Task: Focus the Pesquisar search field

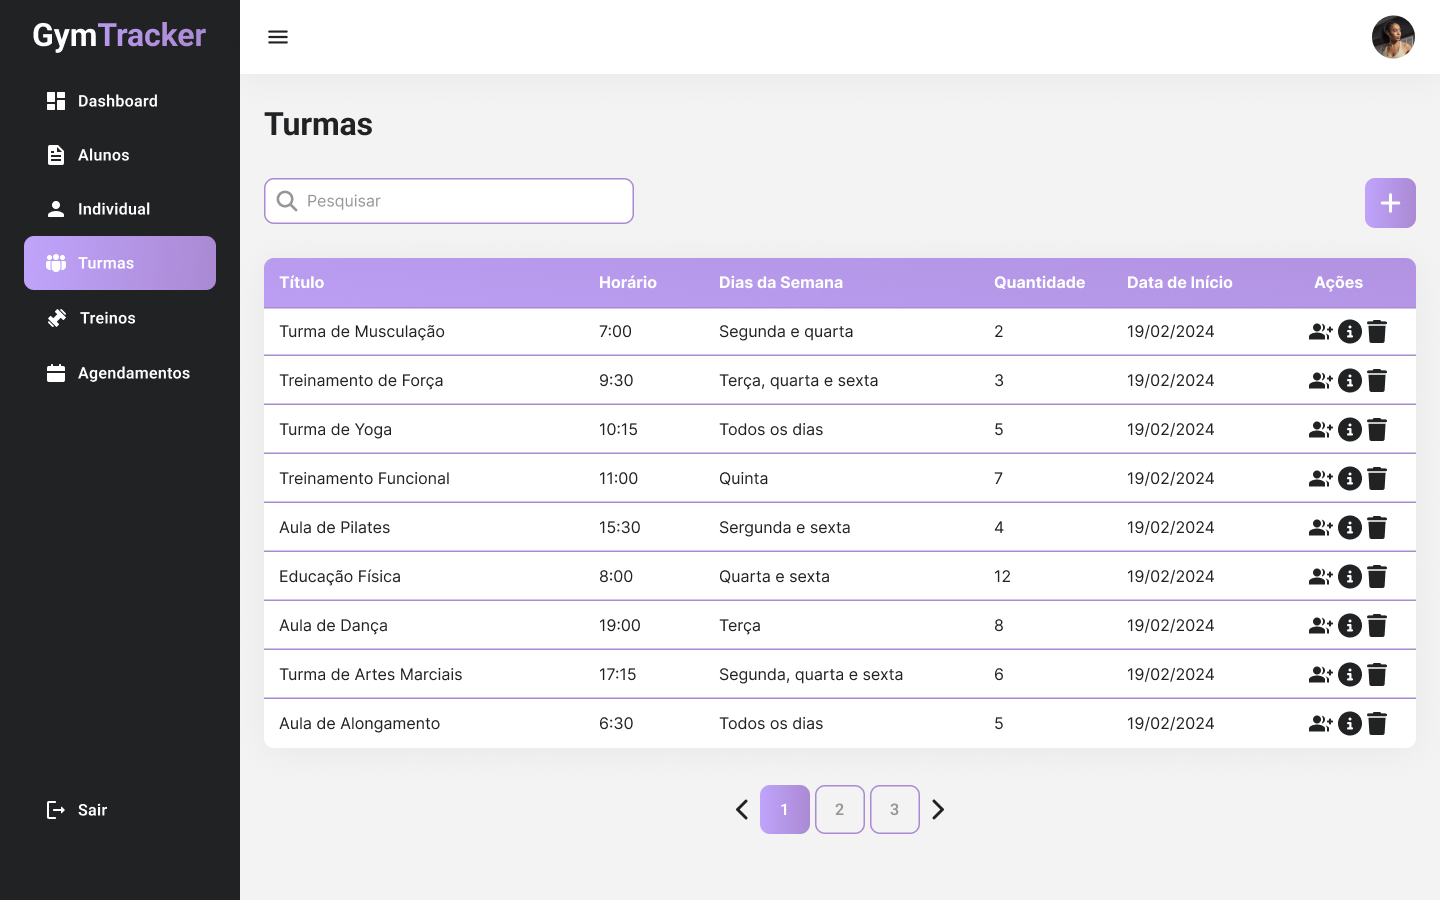Action: (460, 201)
